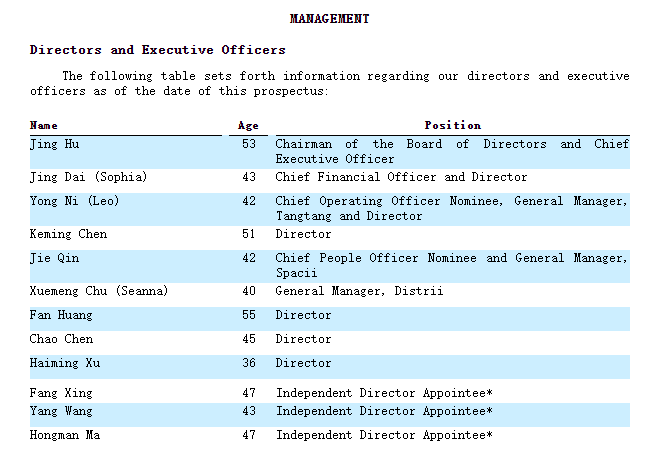The image size is (658, 452).
Task: Click Chief Financial Officer and Director text
Action: click(401, 177)
